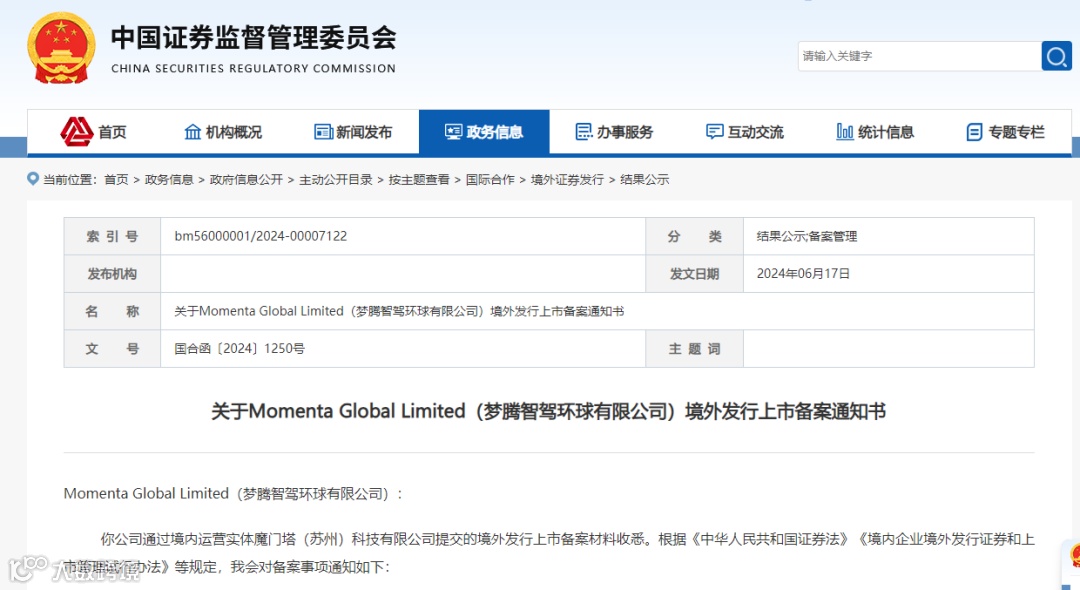
Task: Open 主动公开目录 breadcrumb link
Action: pyautogui.click(x=335, y=180)
